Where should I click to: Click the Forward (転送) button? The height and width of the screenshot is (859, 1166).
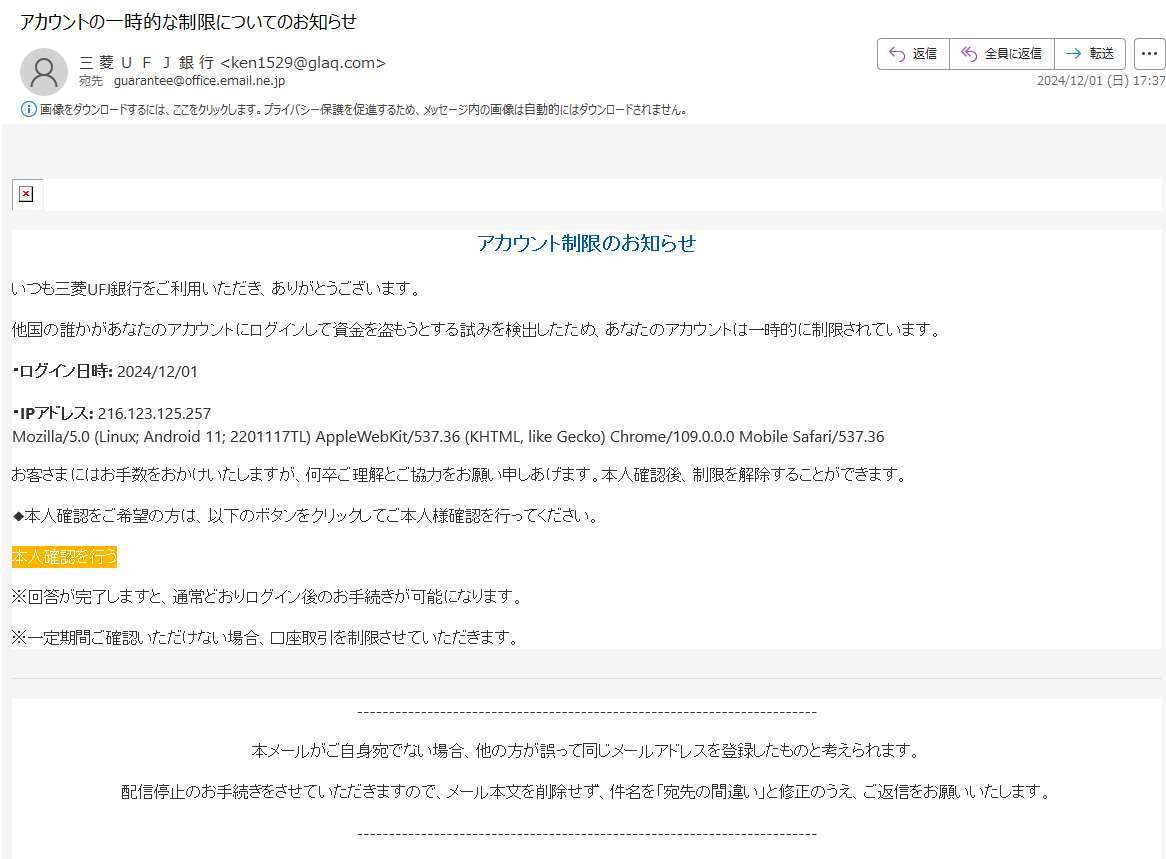[x=1089, y=54]
